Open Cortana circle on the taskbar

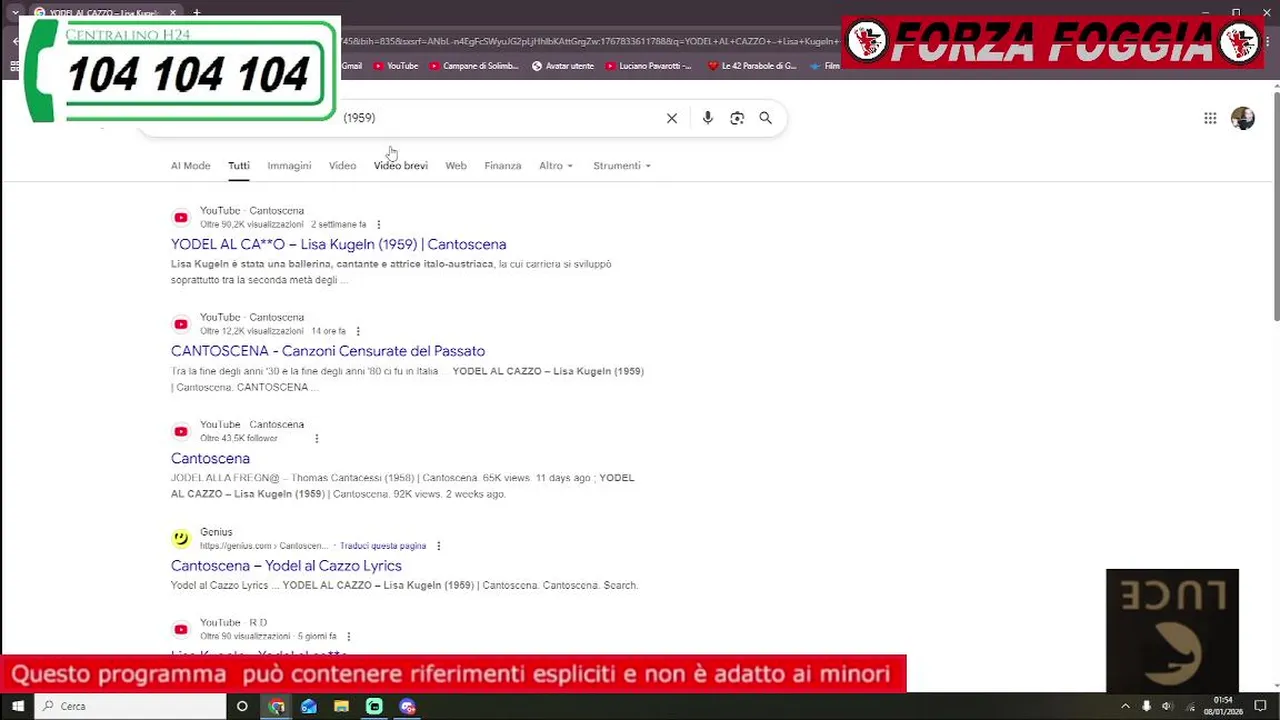pyautogui.click(x=242, y=706)
